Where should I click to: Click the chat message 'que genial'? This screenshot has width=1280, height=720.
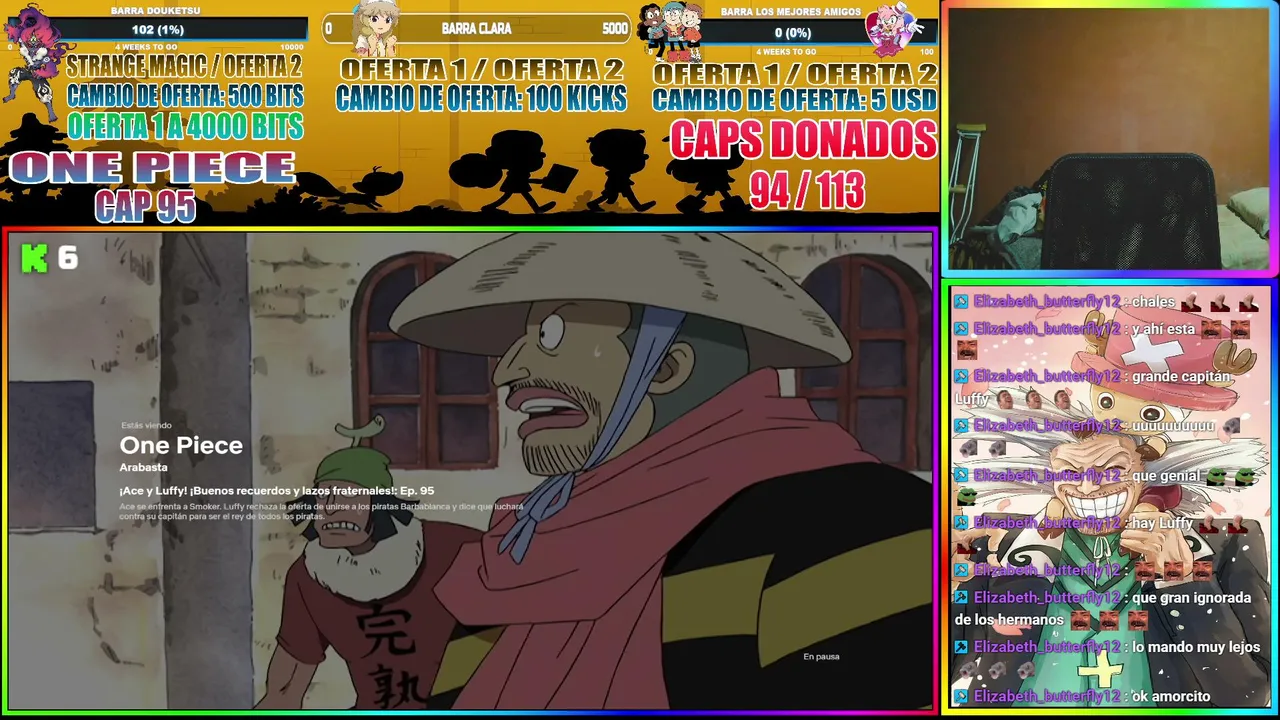pyautogui.click(x=1166, y=476)
